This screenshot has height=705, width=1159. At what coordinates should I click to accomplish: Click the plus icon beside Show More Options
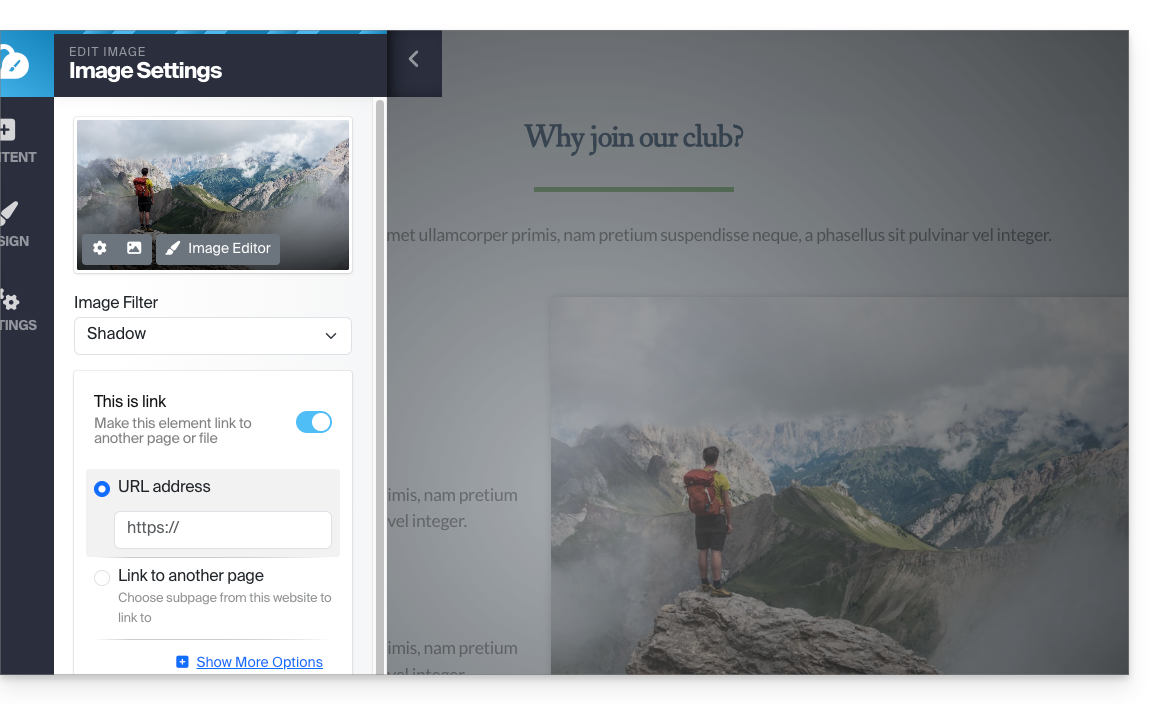click(x=182, y=661)
